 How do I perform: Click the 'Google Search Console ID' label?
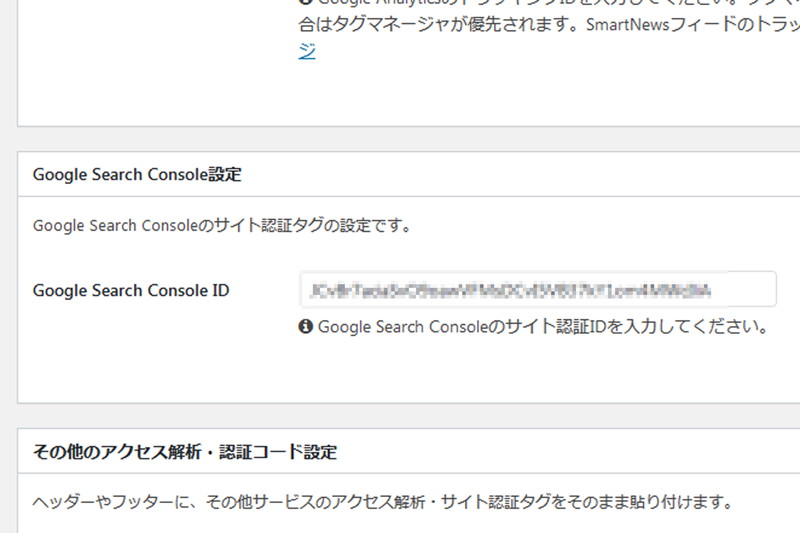[131, 290]
